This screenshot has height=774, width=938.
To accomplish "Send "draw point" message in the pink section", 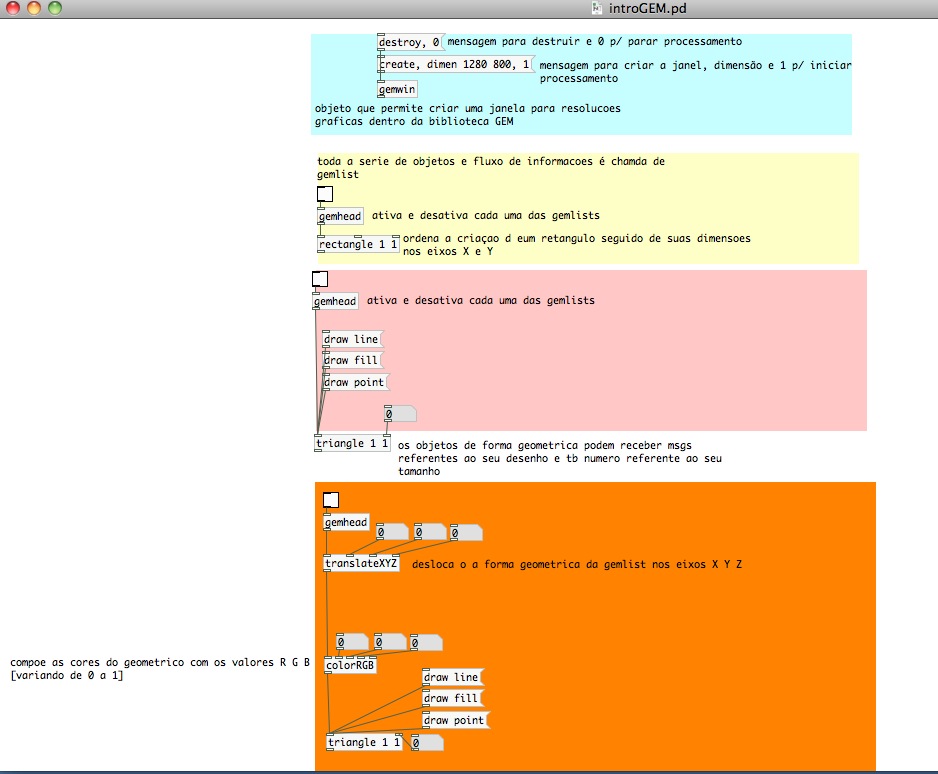I will (x=354, y=382).
